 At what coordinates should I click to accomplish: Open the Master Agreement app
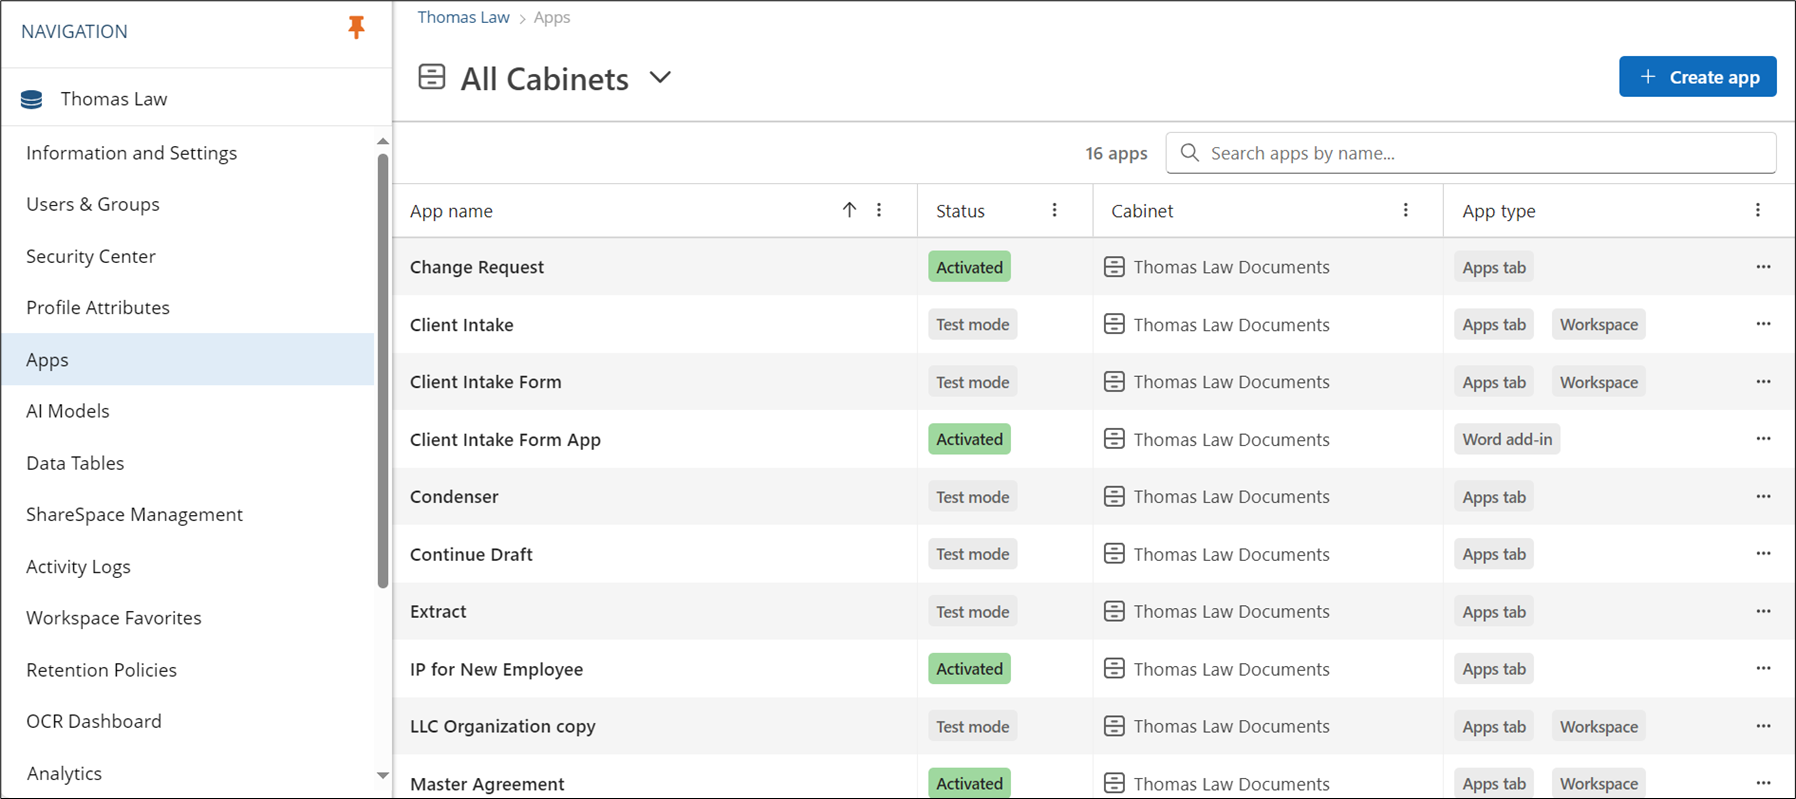click(487, 784)
